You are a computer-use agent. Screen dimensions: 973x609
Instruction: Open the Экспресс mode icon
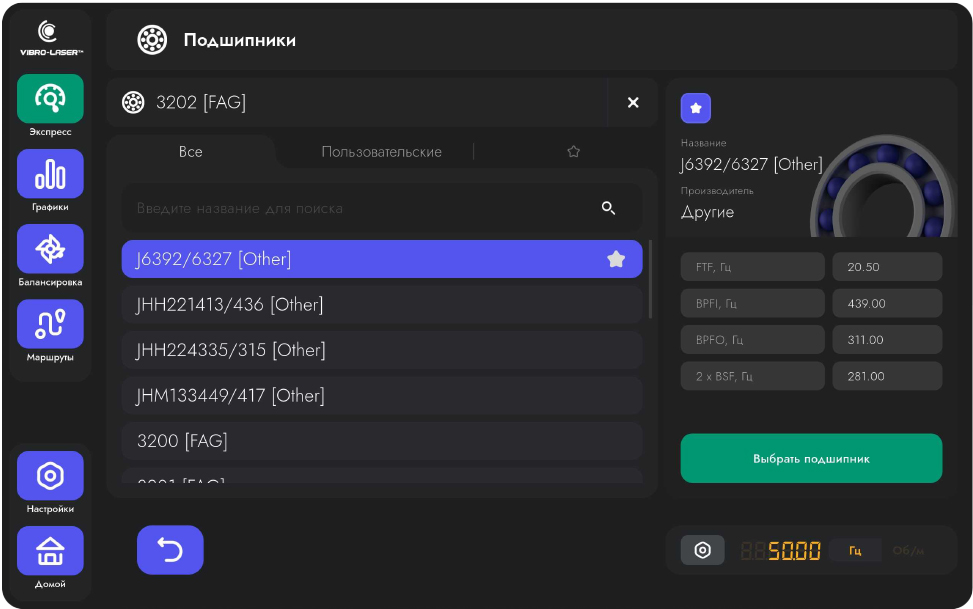coord(50,99)
